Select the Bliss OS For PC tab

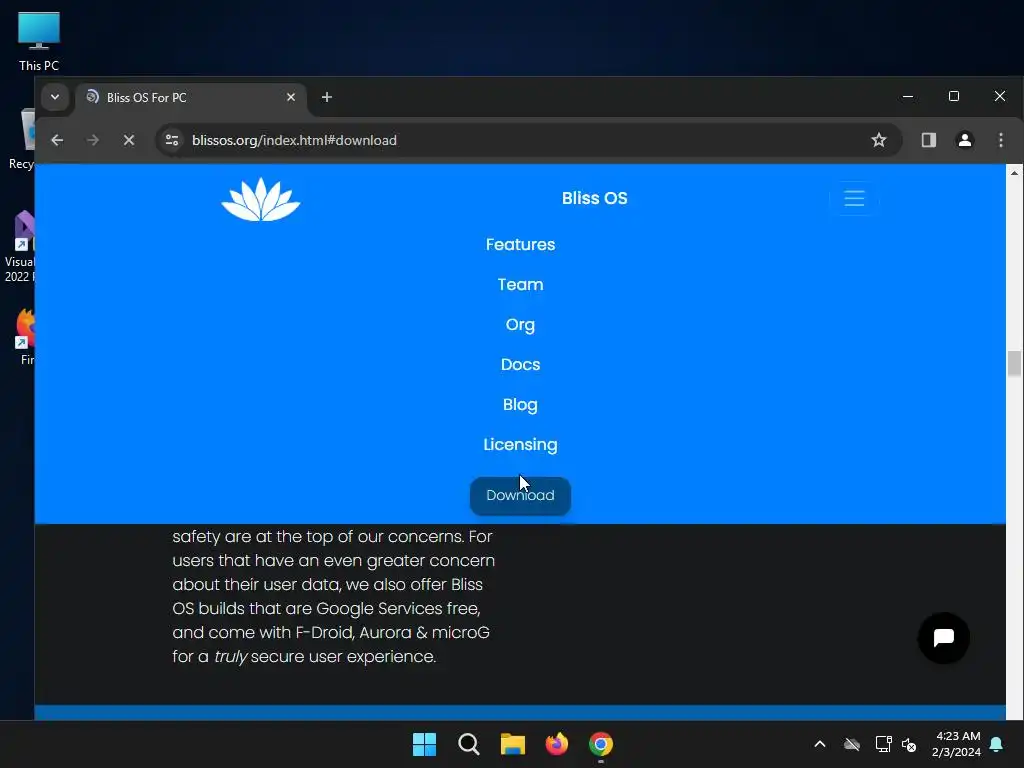coord(189,98)
